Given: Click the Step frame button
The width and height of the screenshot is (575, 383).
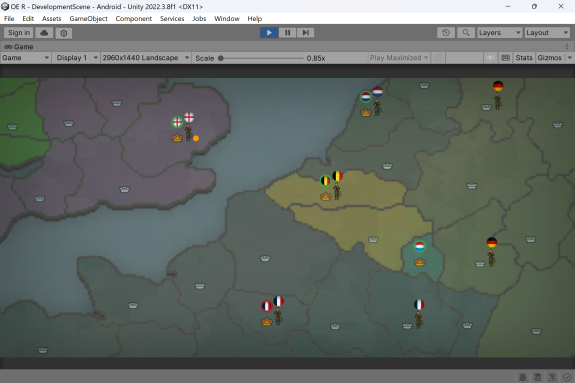Looking at the screenshot, I should pyautogui.click(x=305, y=33).
